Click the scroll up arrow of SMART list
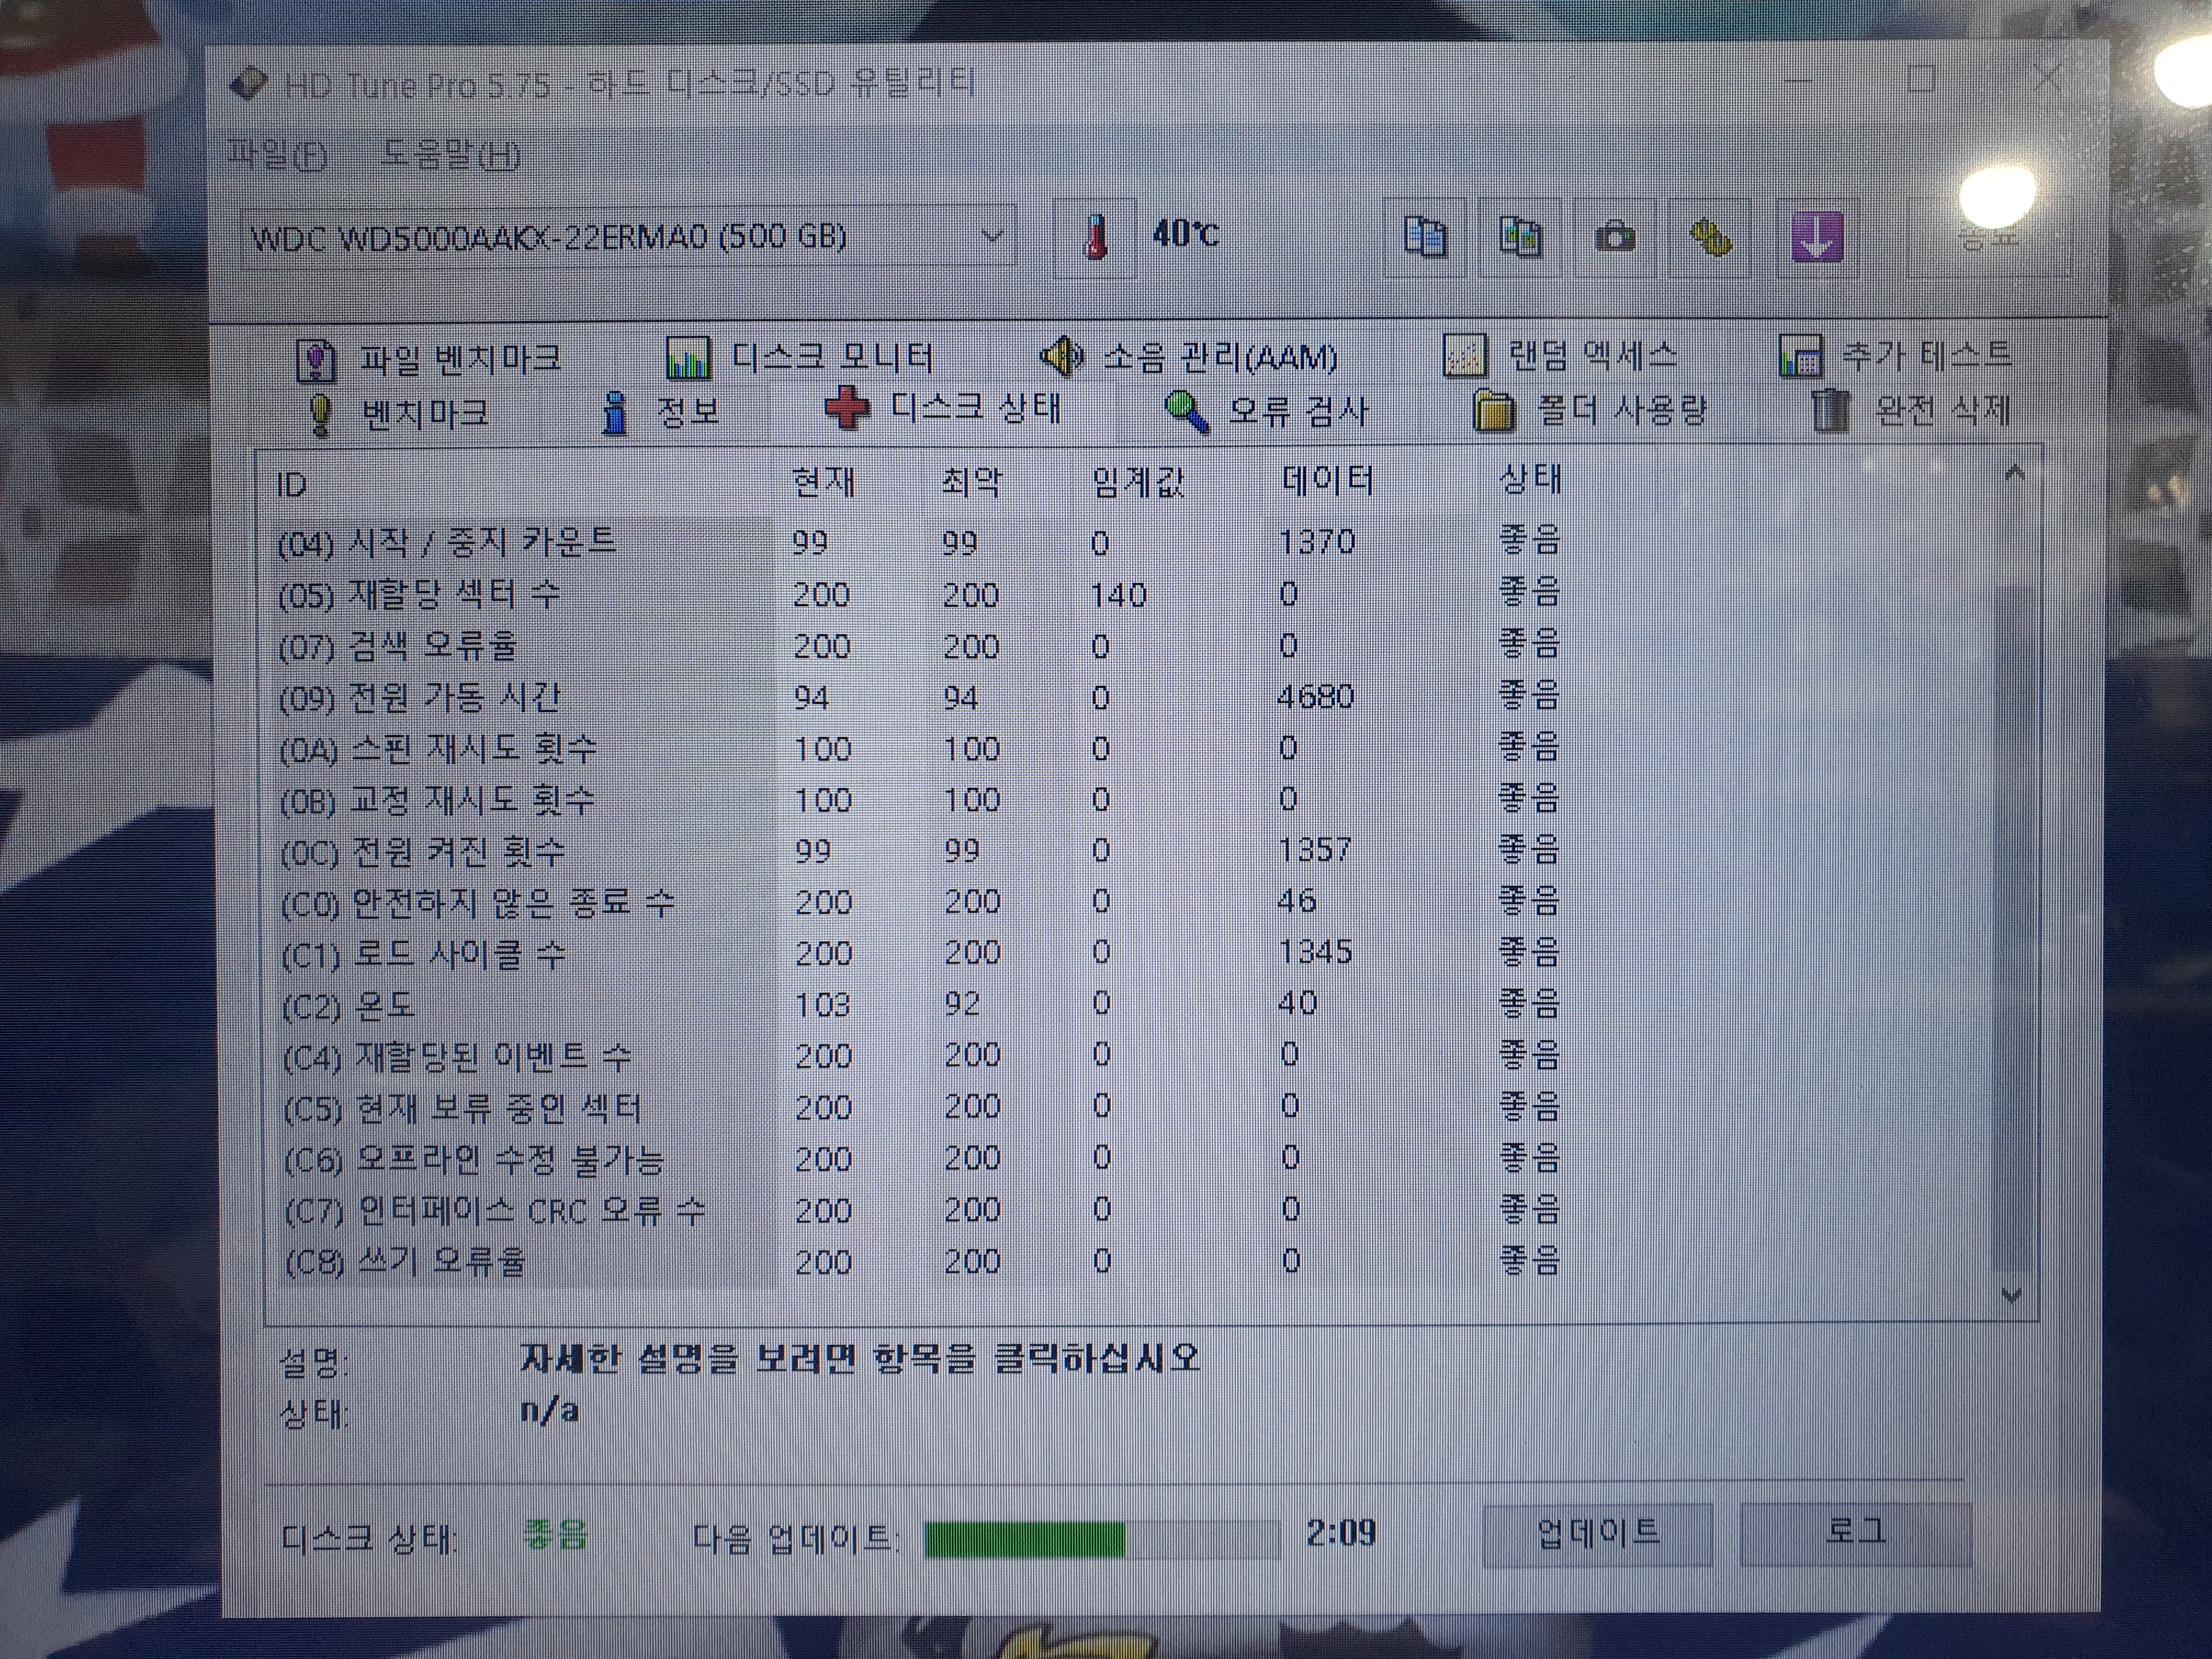Screen dimensions: 2212x1659 pos(2014,473)
